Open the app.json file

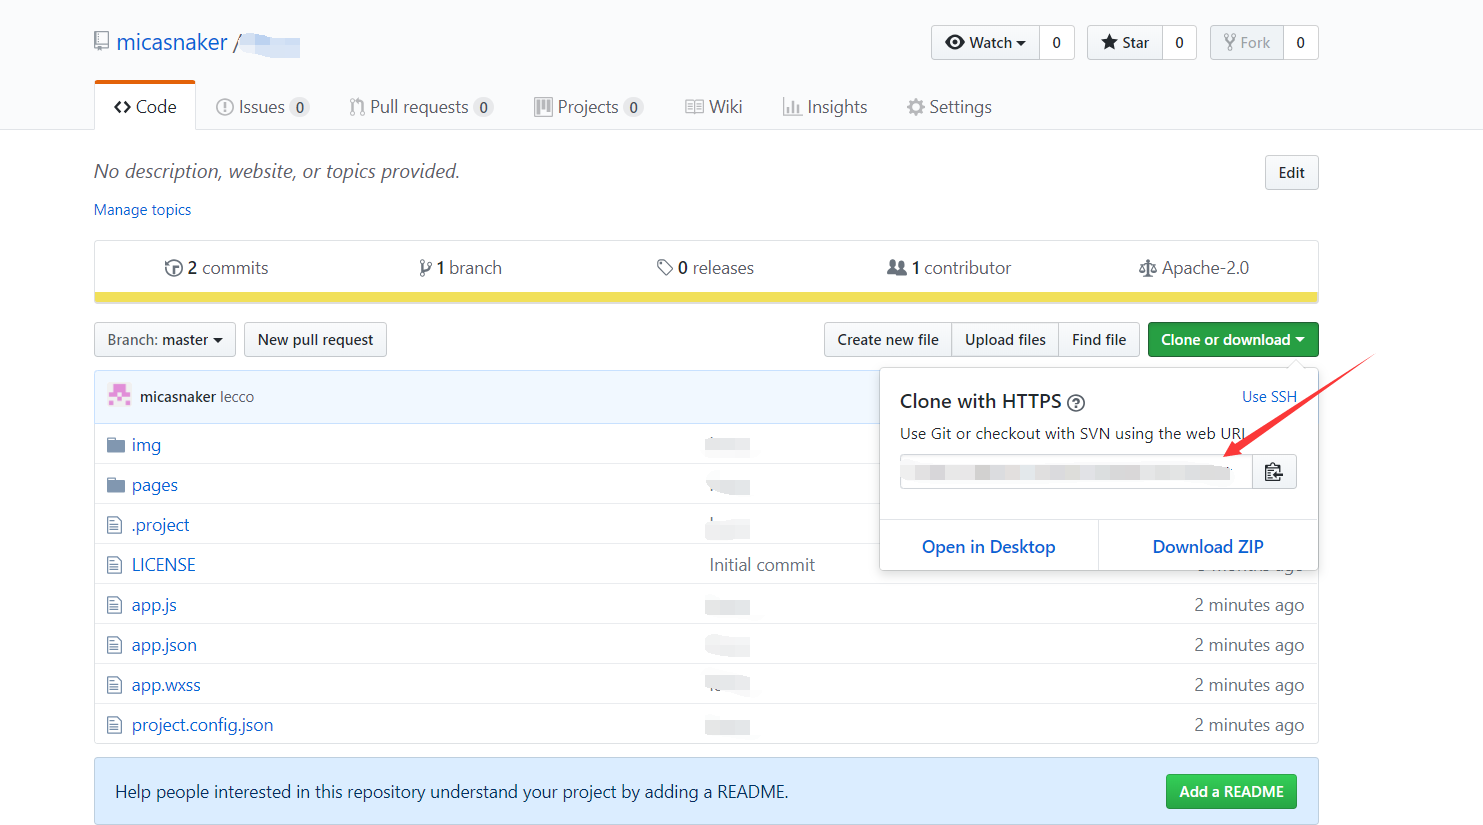(164, 645)
